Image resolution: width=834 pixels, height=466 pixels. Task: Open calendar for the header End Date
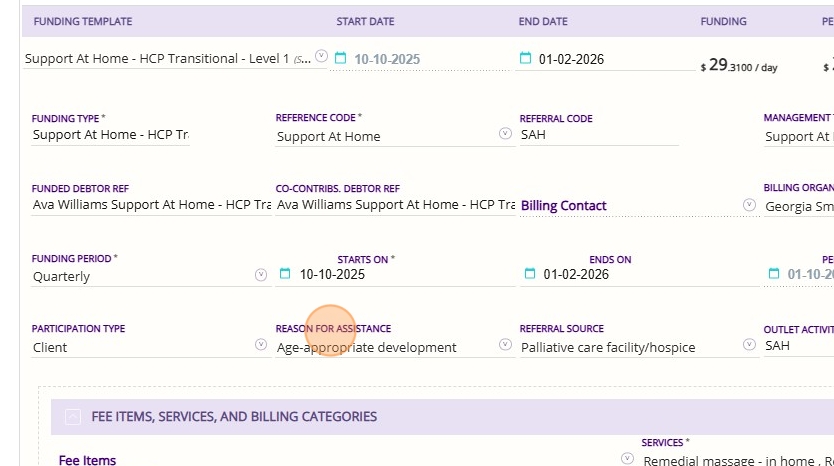525,58
